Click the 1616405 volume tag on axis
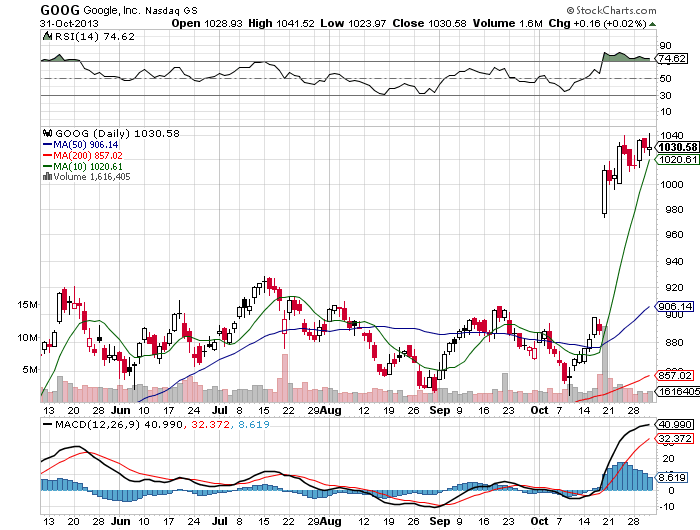Image resolution: width=700 pixels, height=530 pixels. (677, 391)
